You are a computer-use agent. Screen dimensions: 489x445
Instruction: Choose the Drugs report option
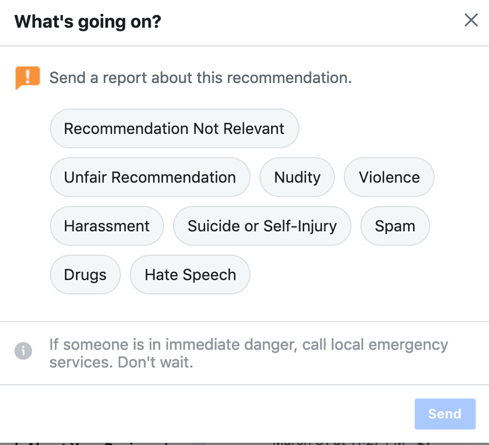[85, 275]
